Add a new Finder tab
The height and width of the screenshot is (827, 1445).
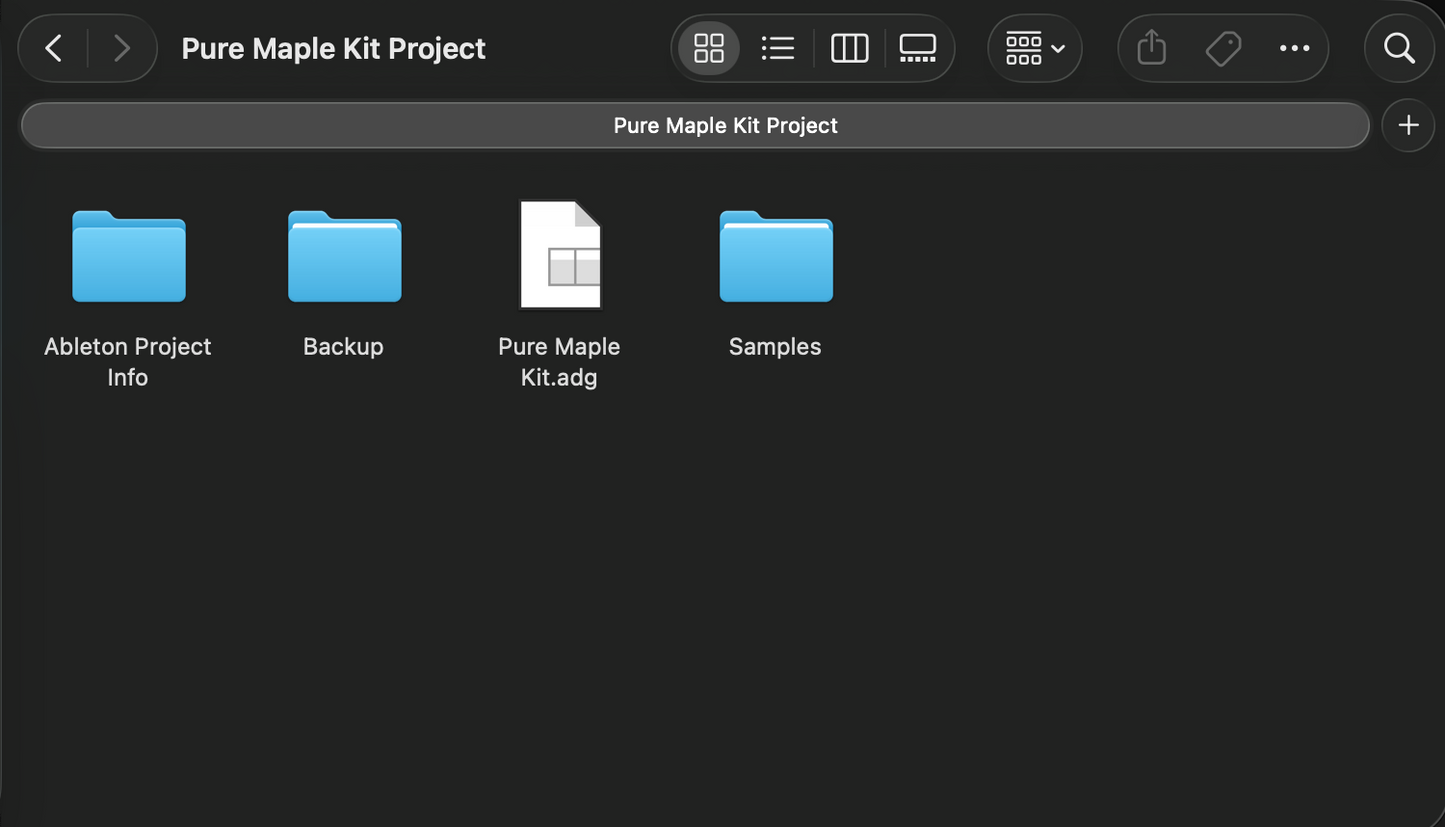1408,125
